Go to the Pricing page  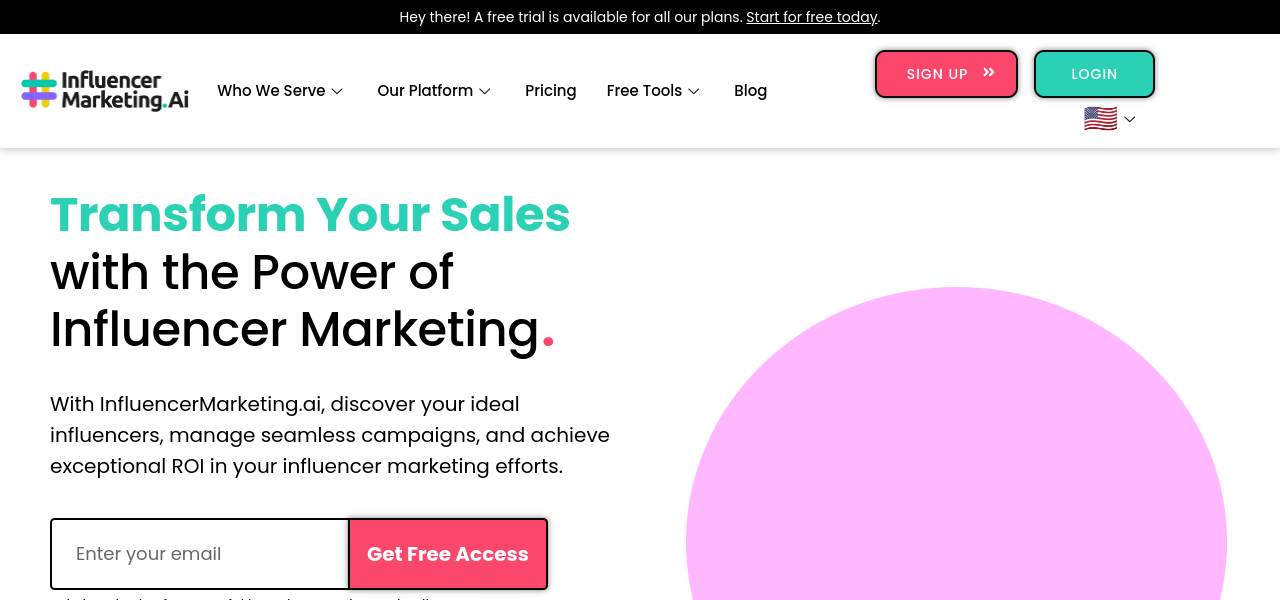551,91
